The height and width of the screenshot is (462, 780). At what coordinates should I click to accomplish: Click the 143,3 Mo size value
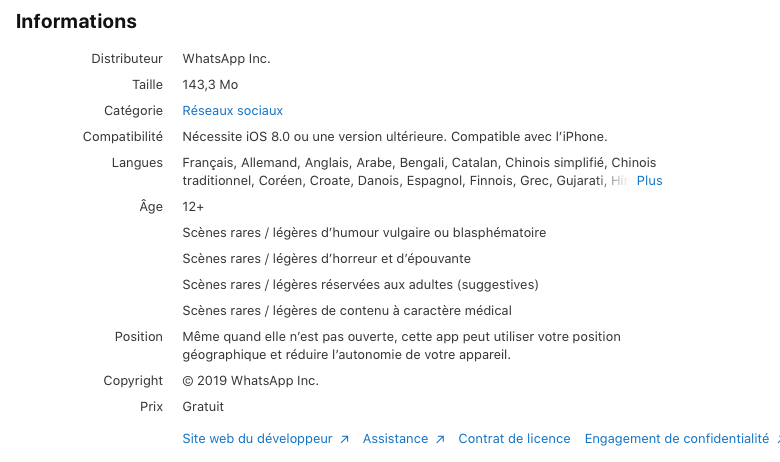(x=210, y=85)
